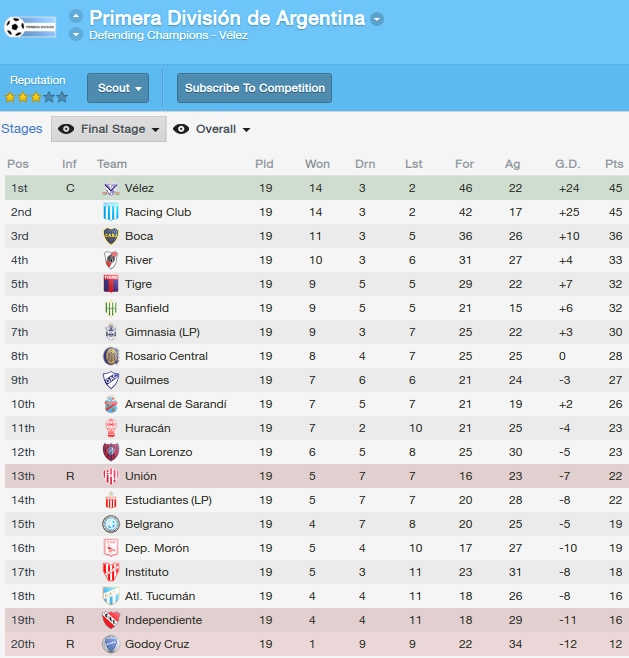Expand the Final Stage dropdown

(x=109, y=129)
